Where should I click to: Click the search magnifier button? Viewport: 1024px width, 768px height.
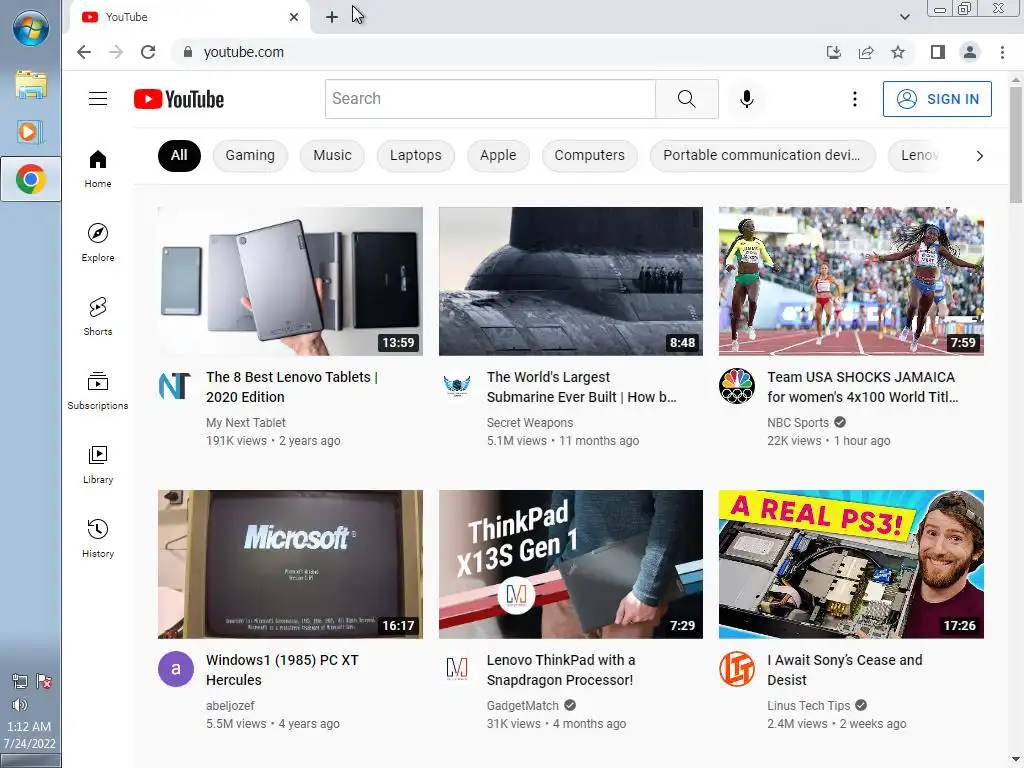(686, 99)
